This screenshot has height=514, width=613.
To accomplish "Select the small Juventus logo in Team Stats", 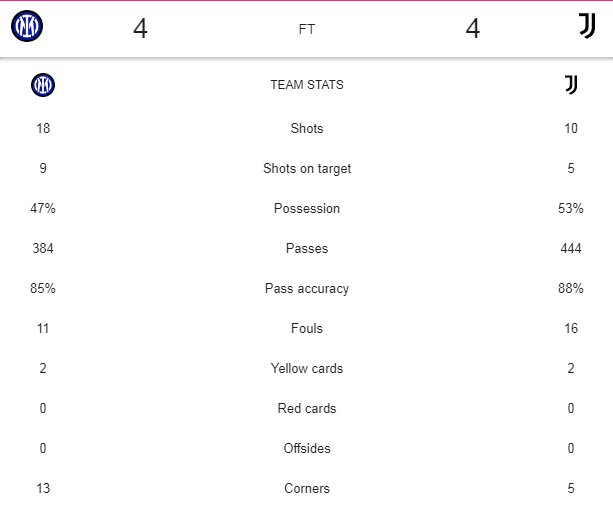I will [571, 85].
